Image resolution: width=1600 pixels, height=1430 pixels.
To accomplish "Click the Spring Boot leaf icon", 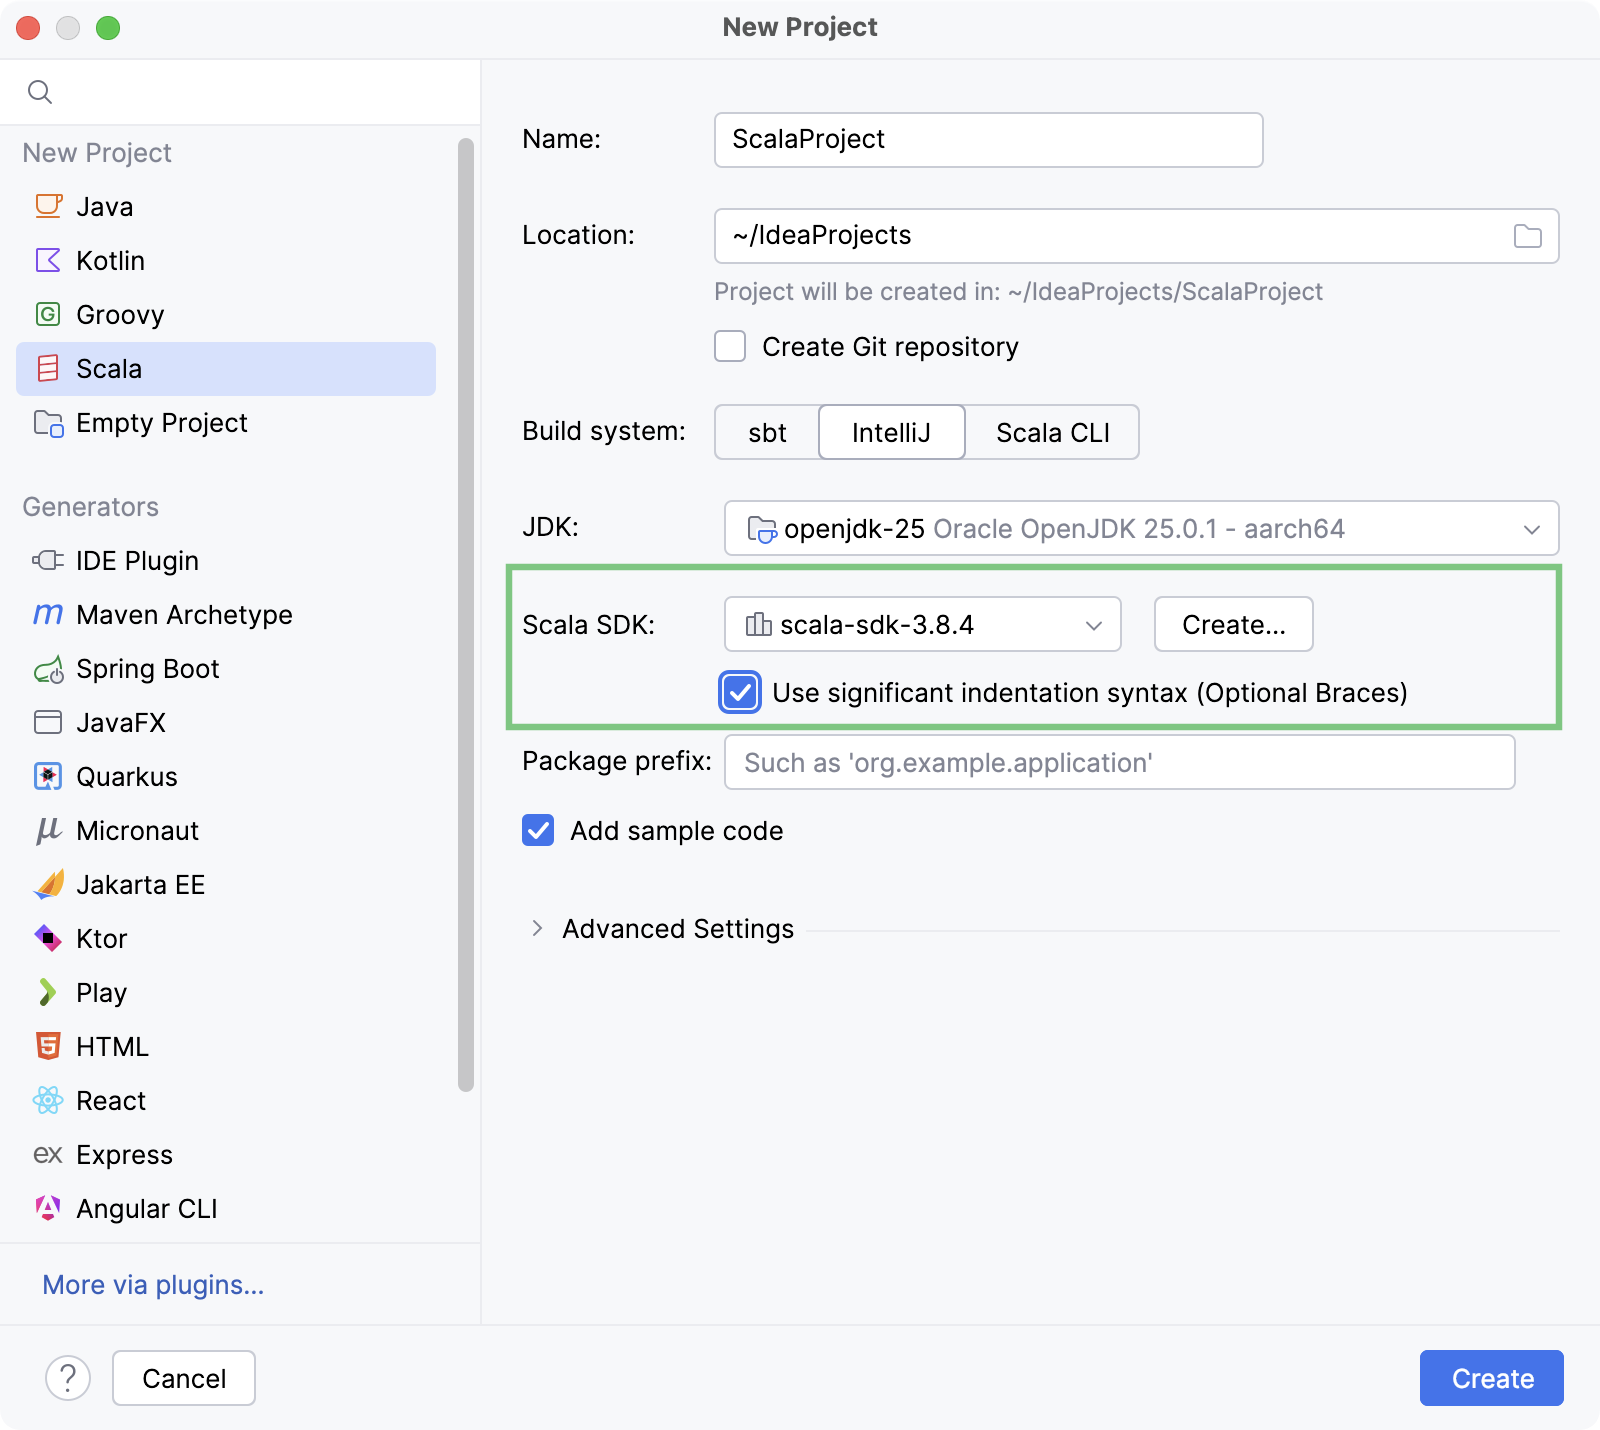I will pos(48,669).
